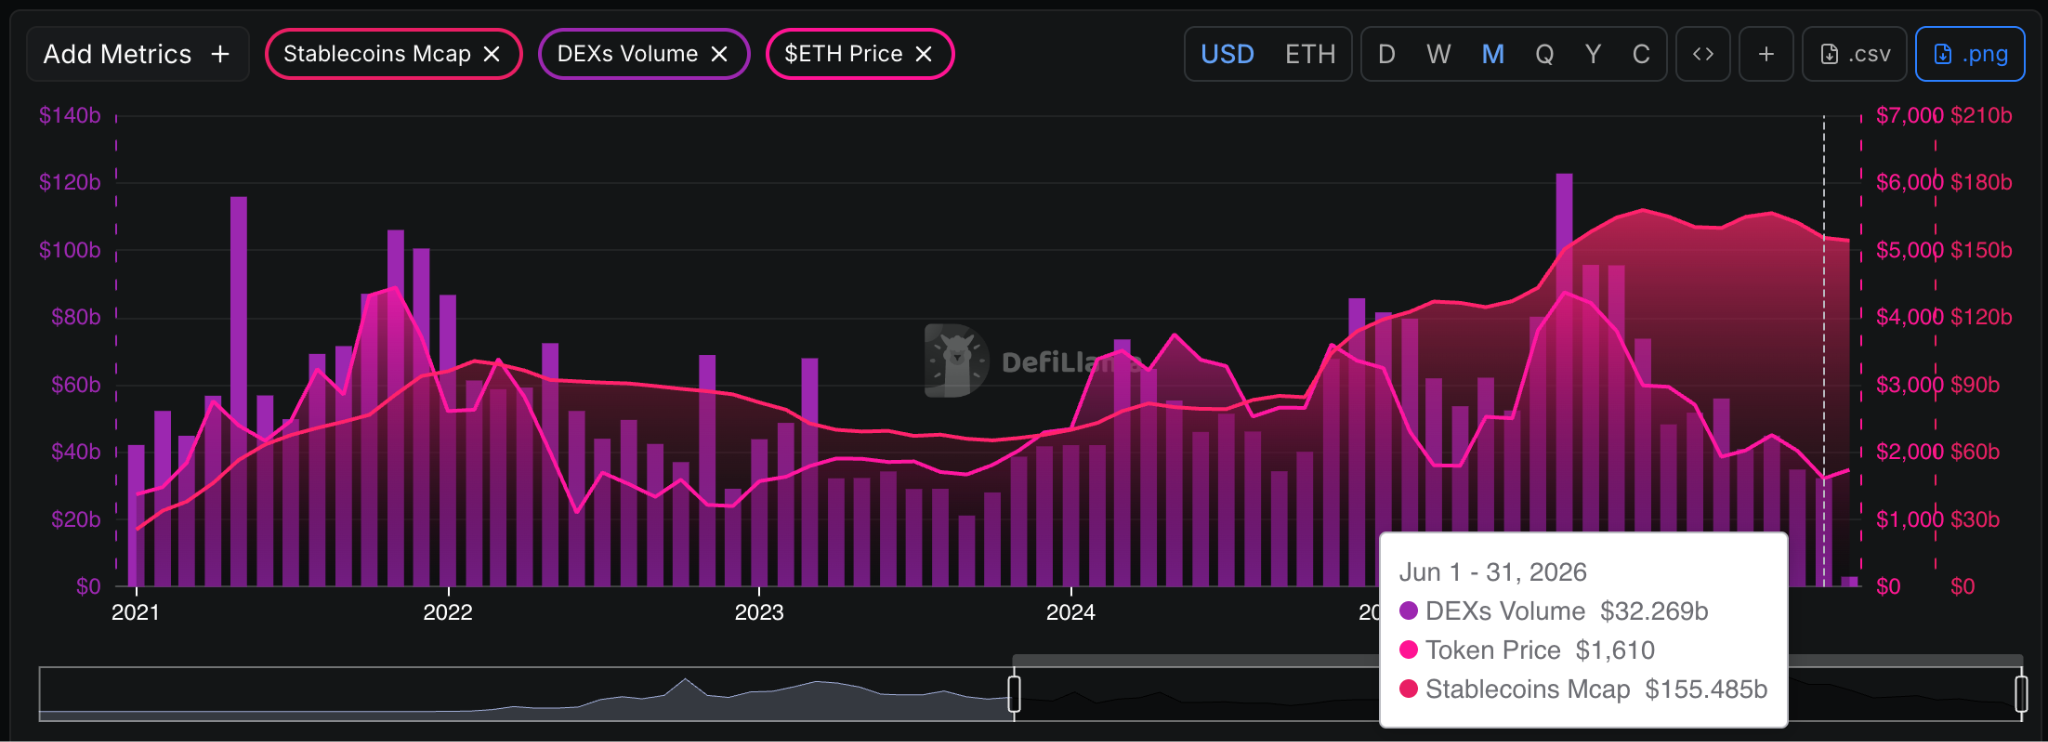
Task: Export the chart as .png
Action: pos(1970,54)
